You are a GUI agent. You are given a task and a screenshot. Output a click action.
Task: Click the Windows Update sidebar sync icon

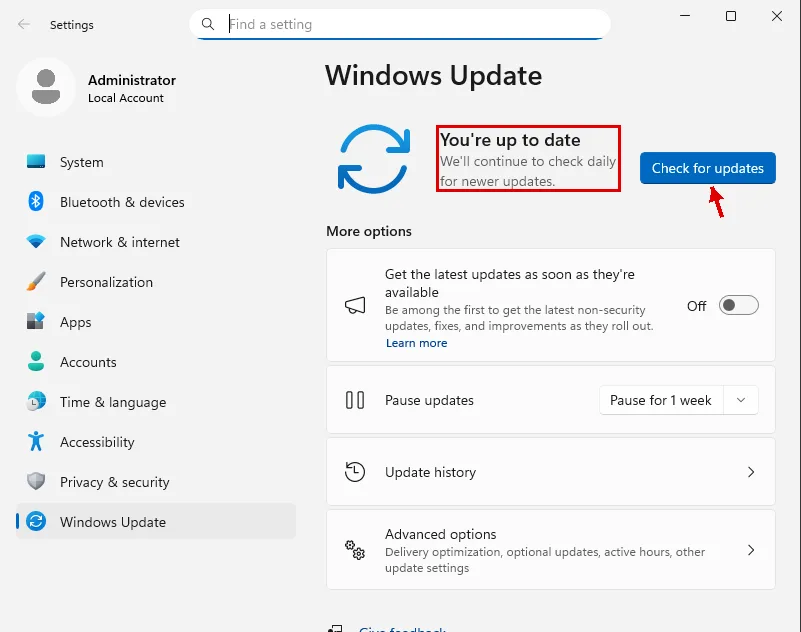[x=36, y=522]
